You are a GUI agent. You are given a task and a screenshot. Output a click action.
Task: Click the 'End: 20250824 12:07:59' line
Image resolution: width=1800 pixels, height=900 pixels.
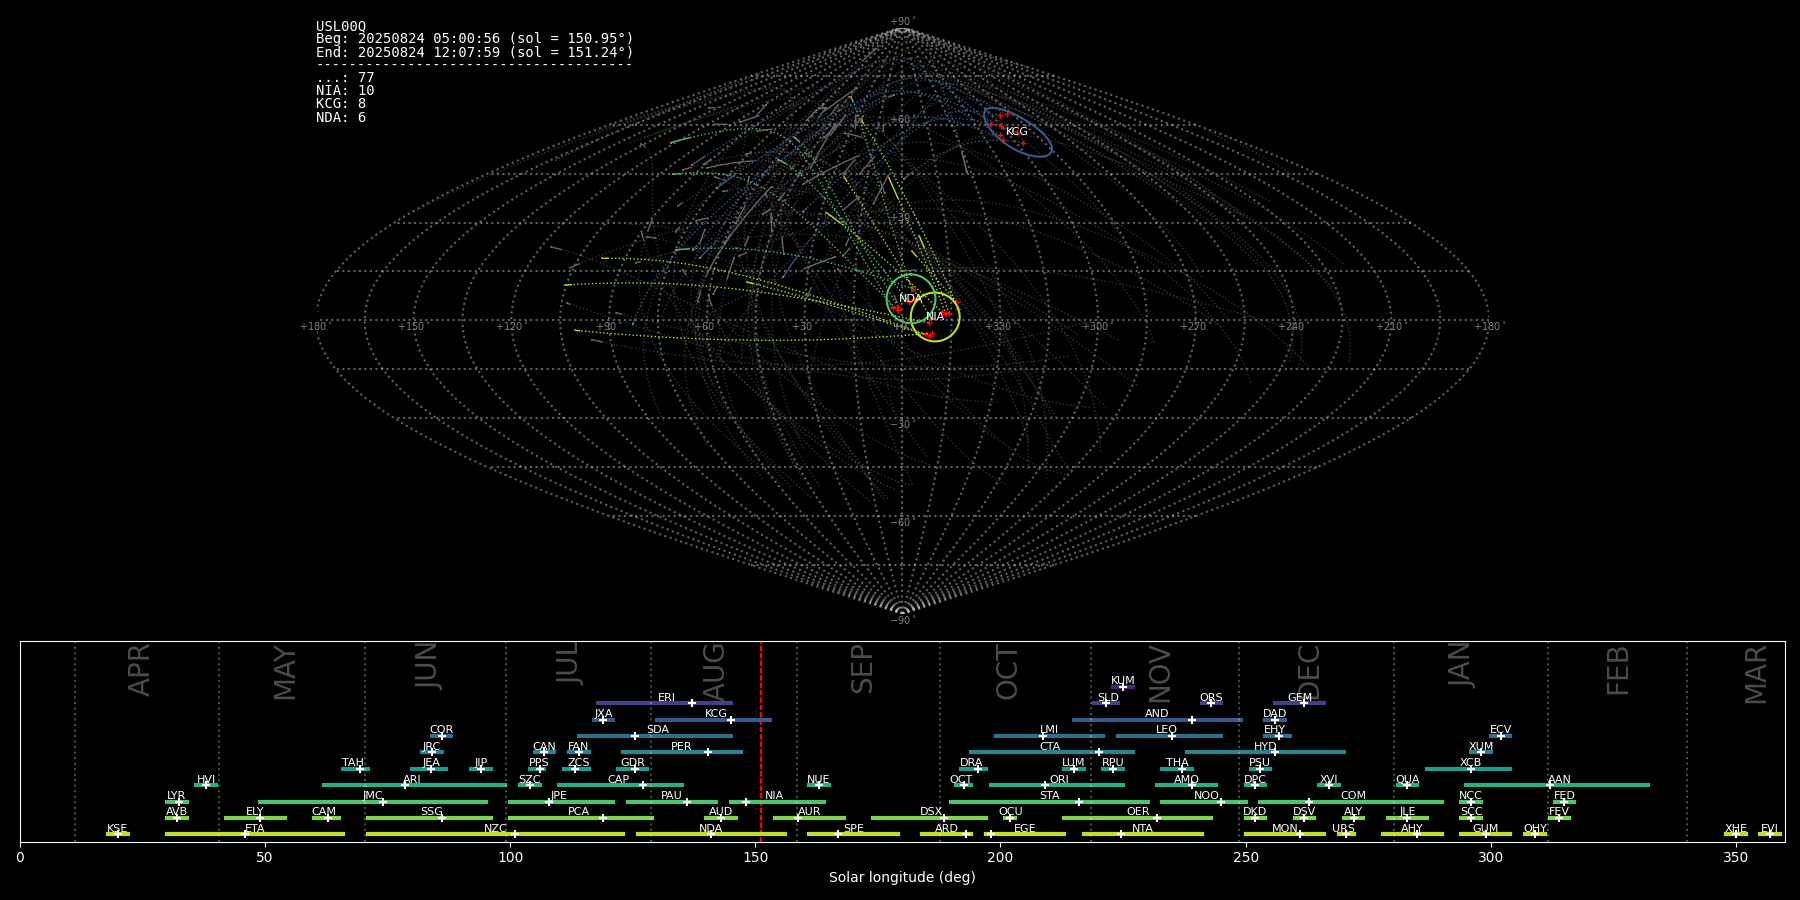475,52
